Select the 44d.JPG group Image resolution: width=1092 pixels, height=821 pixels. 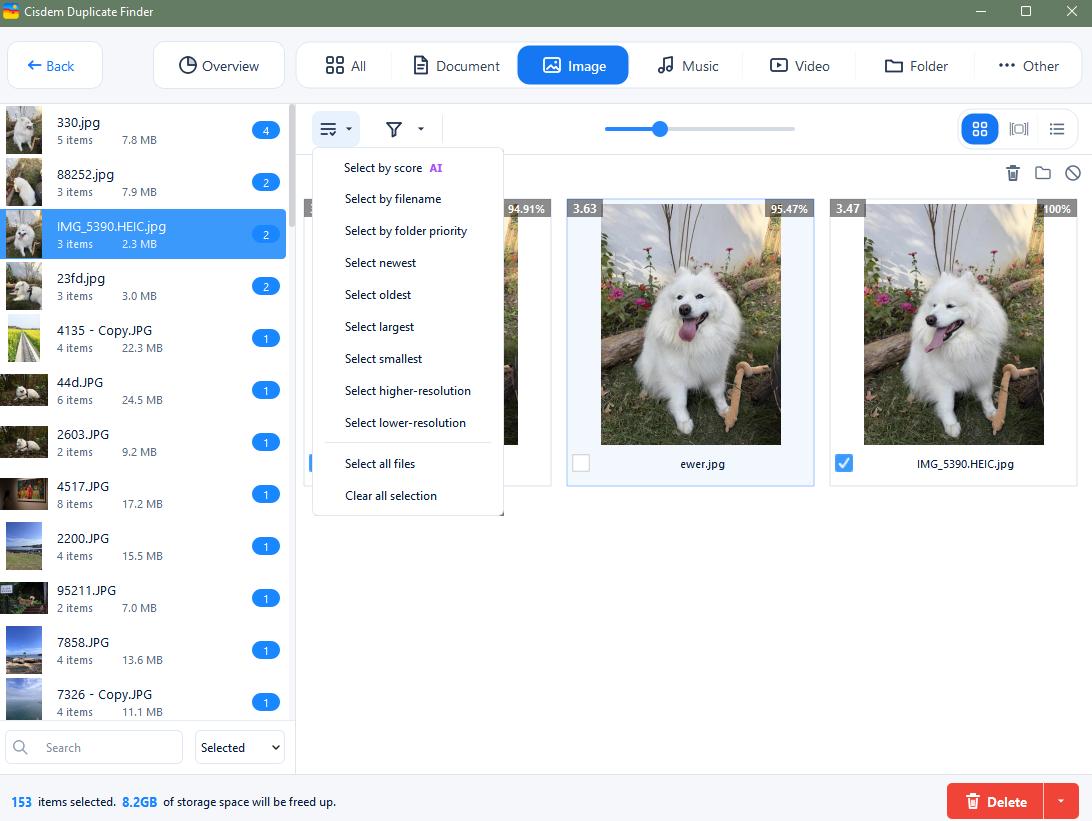point(143,390)
